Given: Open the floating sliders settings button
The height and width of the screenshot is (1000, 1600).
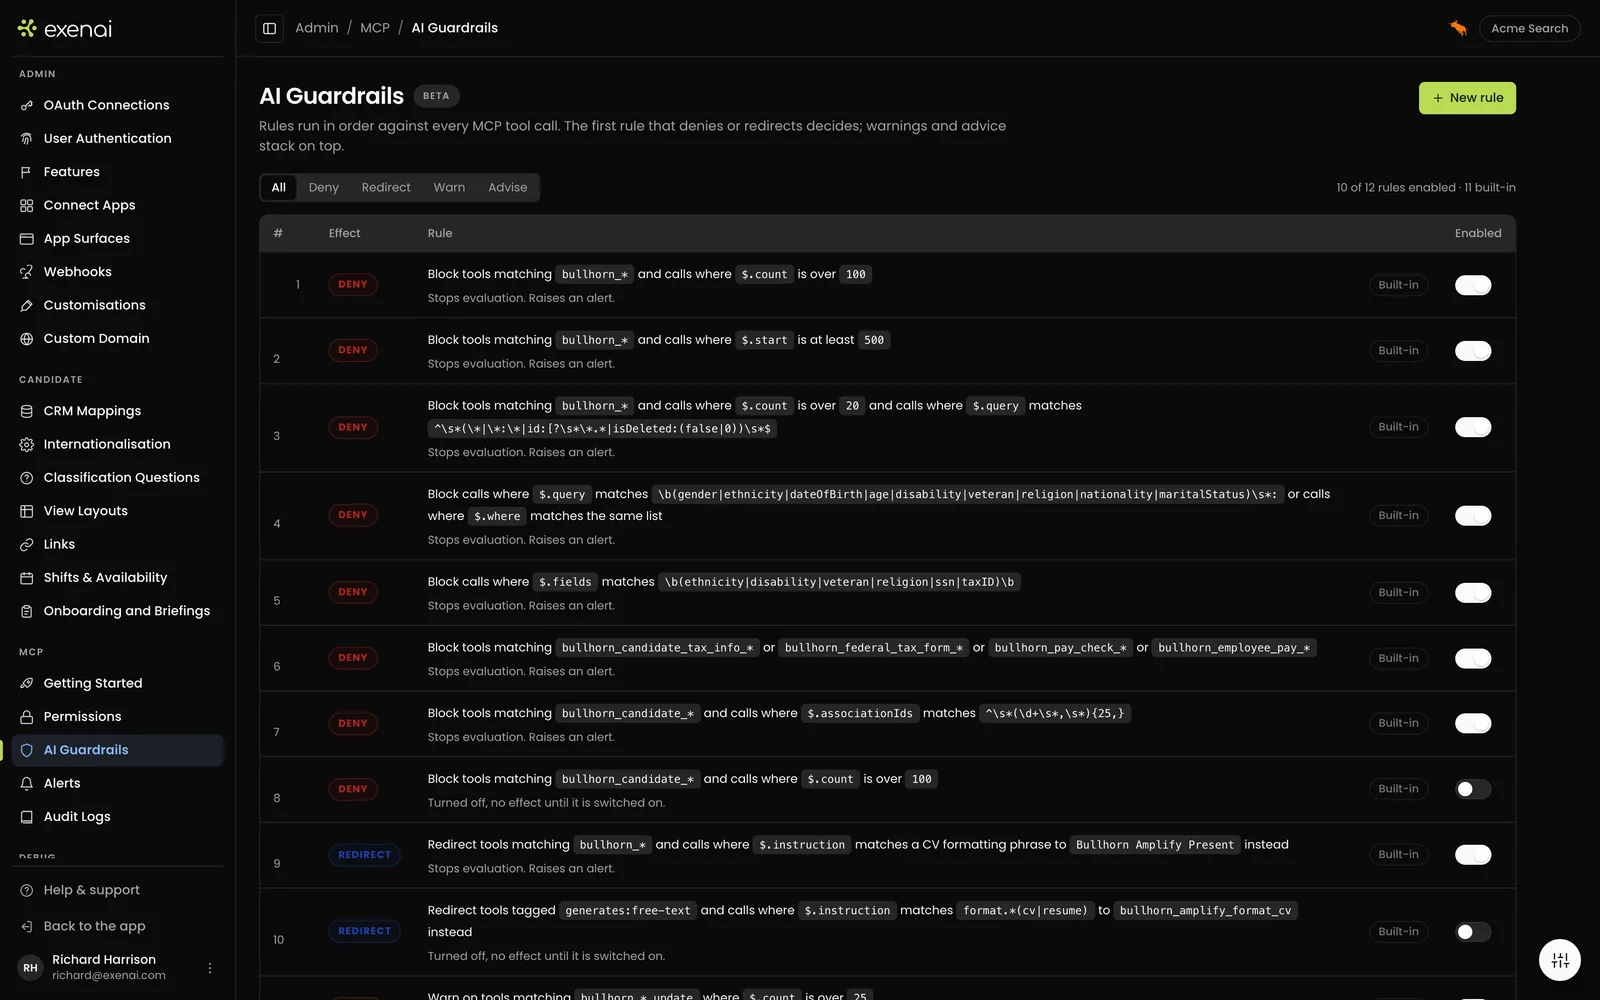Looking at the screenshot, I should (1560, 960).
